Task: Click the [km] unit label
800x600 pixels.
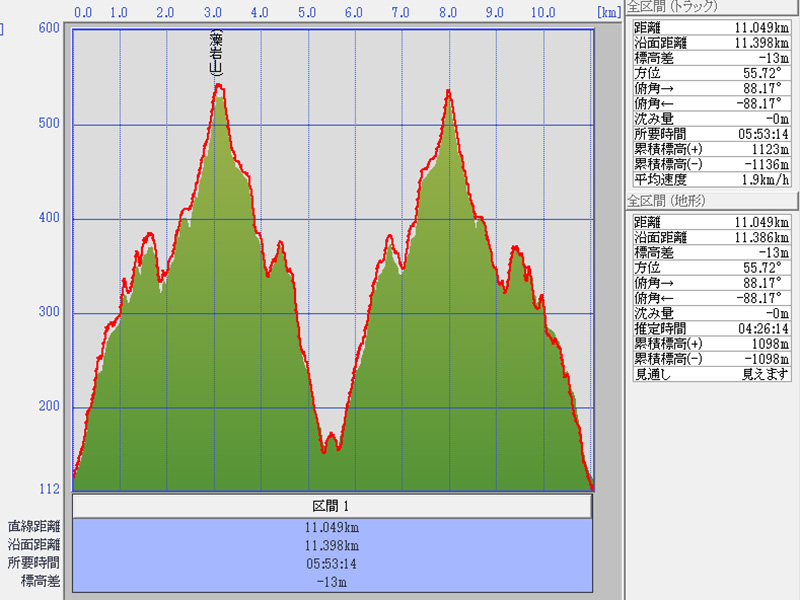Action: pyautogui.click(x=607, y=13)
